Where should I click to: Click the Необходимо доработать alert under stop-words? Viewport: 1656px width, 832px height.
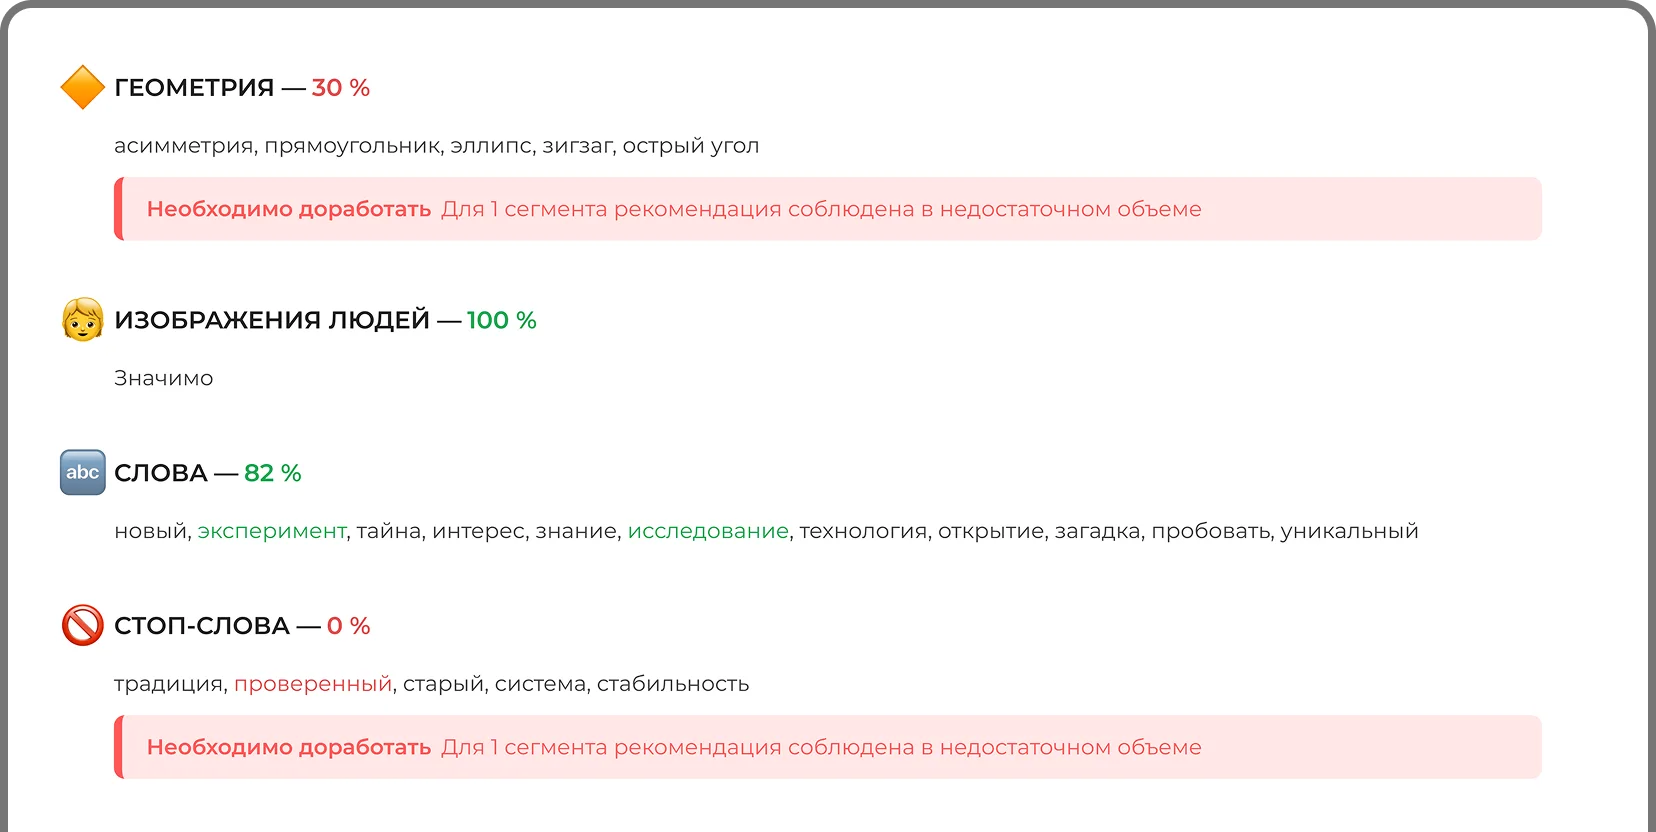point(828,747)
